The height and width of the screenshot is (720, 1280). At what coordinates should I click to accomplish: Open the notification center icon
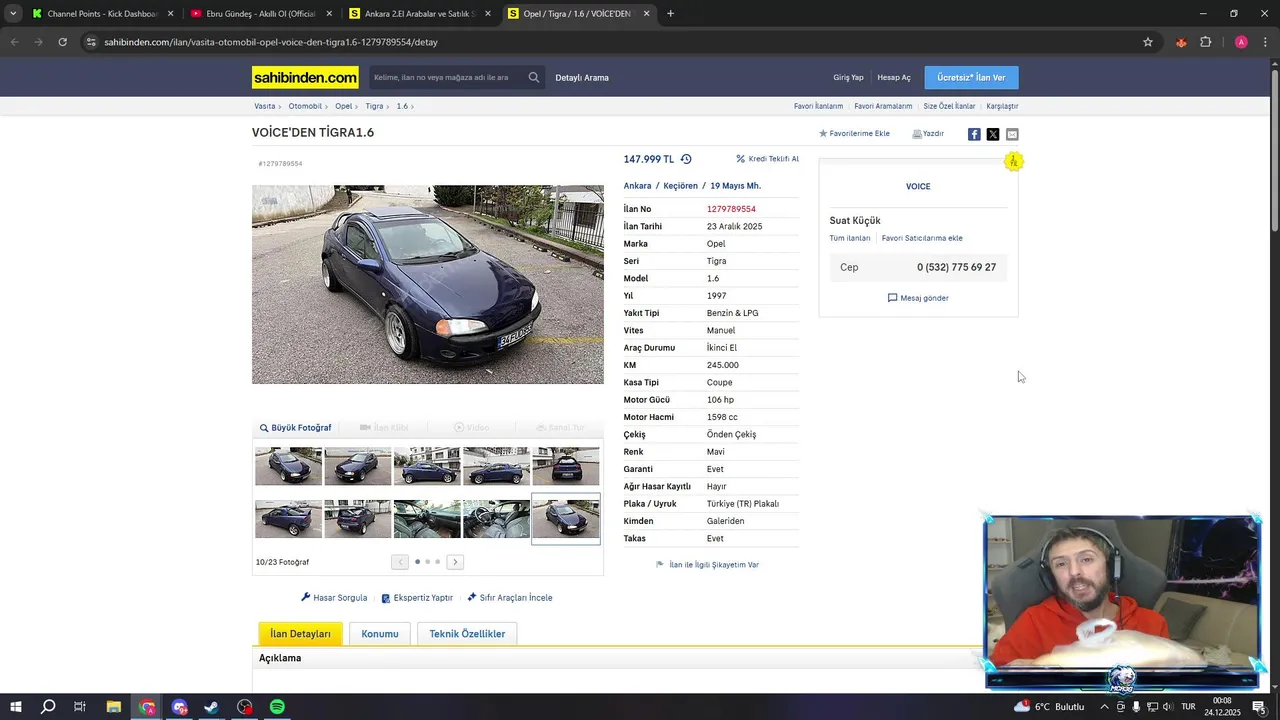[x=1259, y=707]
